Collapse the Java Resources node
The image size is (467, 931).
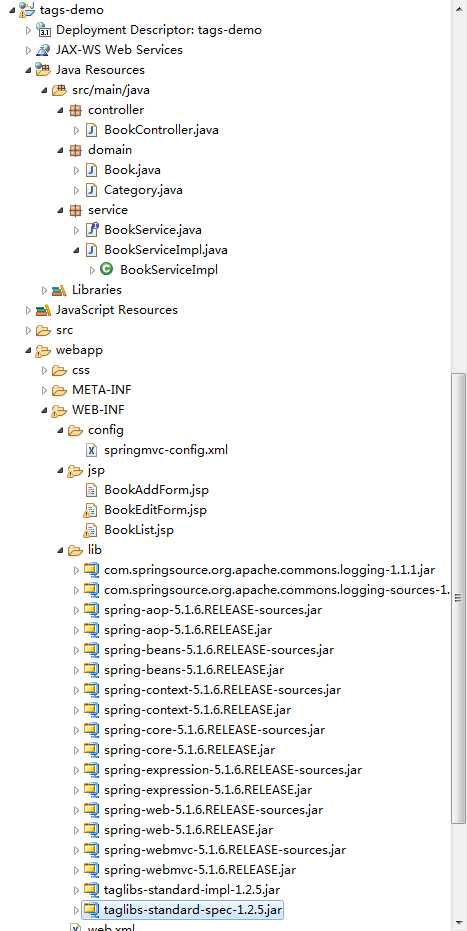(28, 70)
